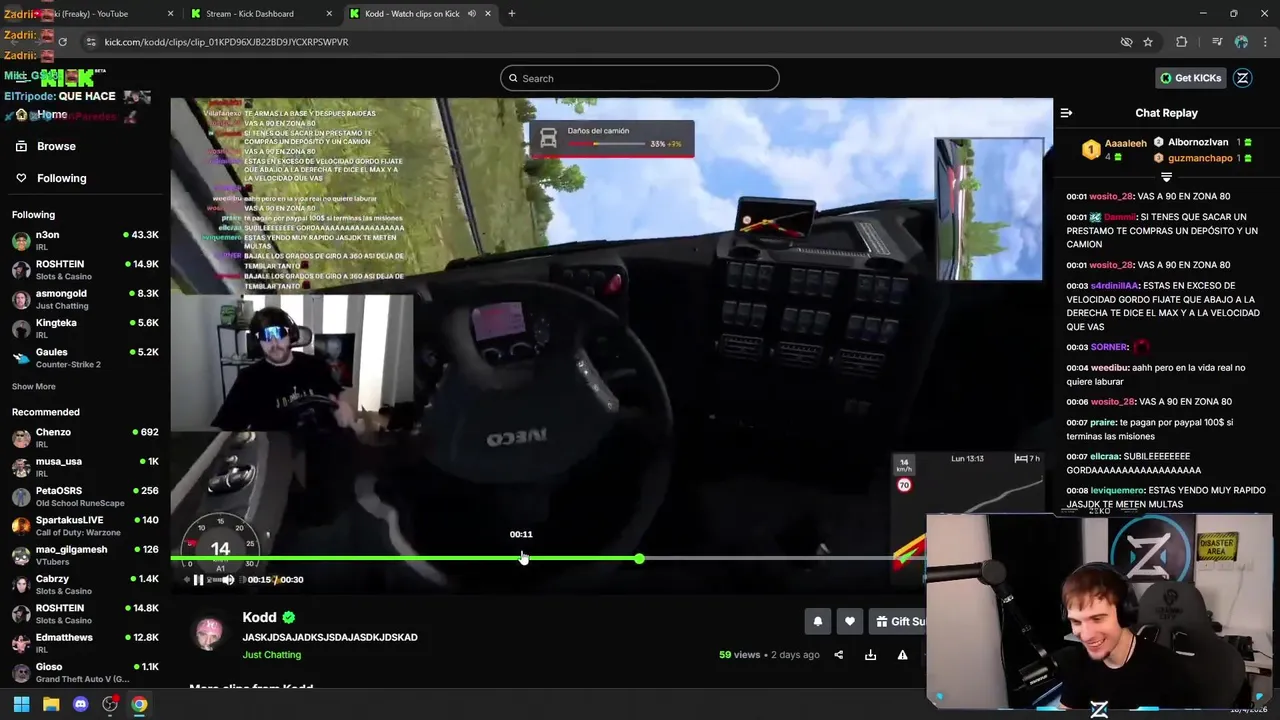Open the Gaules channel in the sidebar
Viewport: 1280px width, 720px height.
[85, 358]
